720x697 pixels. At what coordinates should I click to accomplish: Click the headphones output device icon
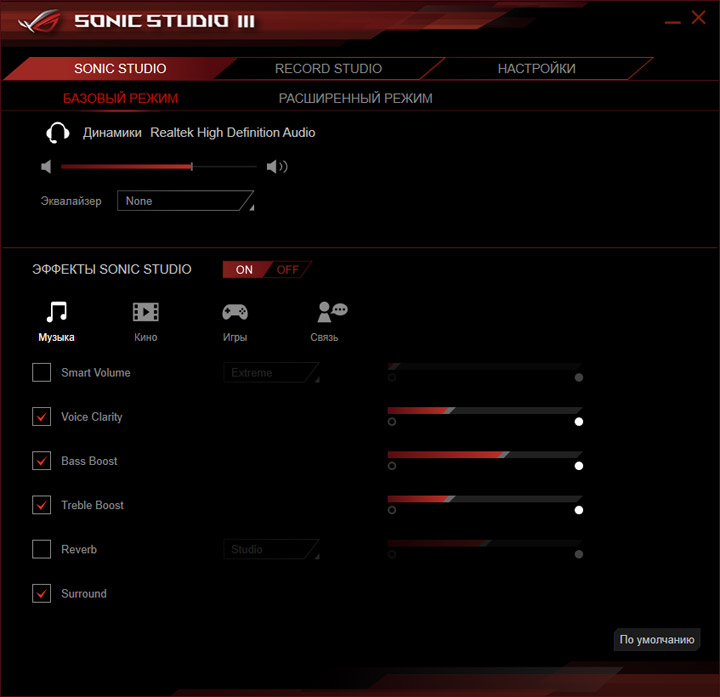tap(58, 133)
